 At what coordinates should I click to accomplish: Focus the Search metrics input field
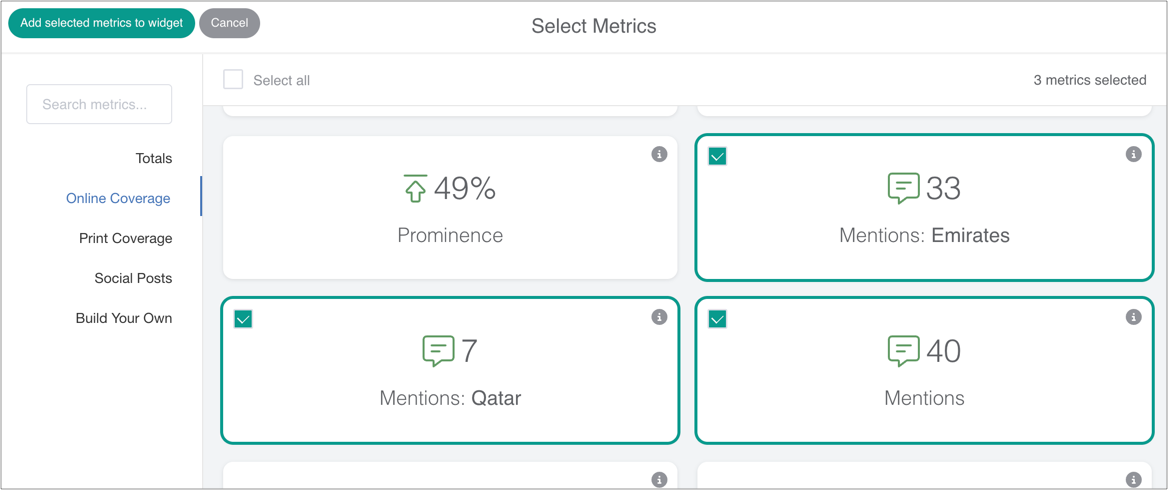tap(99, 104)
